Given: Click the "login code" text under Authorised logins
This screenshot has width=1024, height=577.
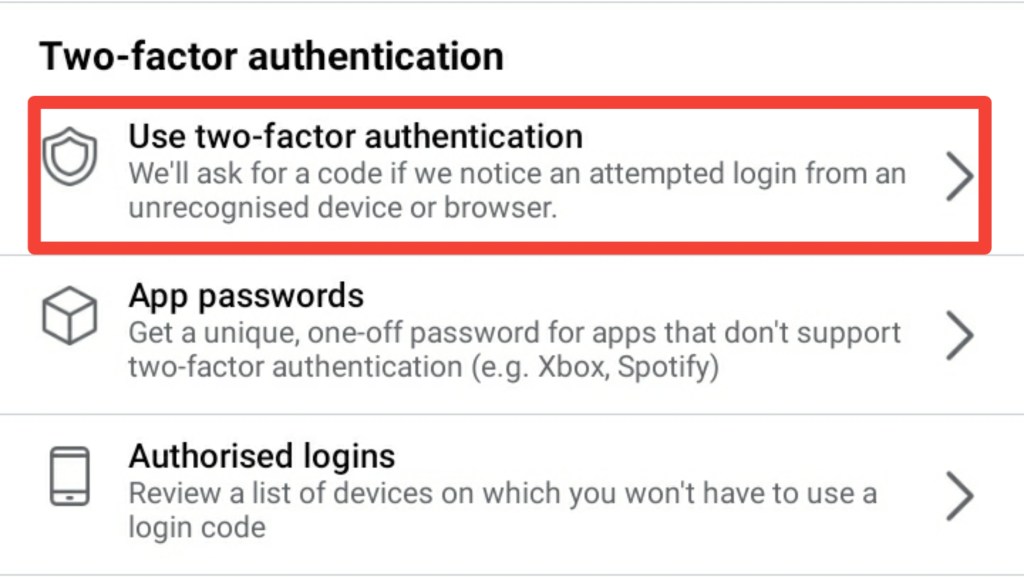Looking at the screenshot, I should point(196,527).
